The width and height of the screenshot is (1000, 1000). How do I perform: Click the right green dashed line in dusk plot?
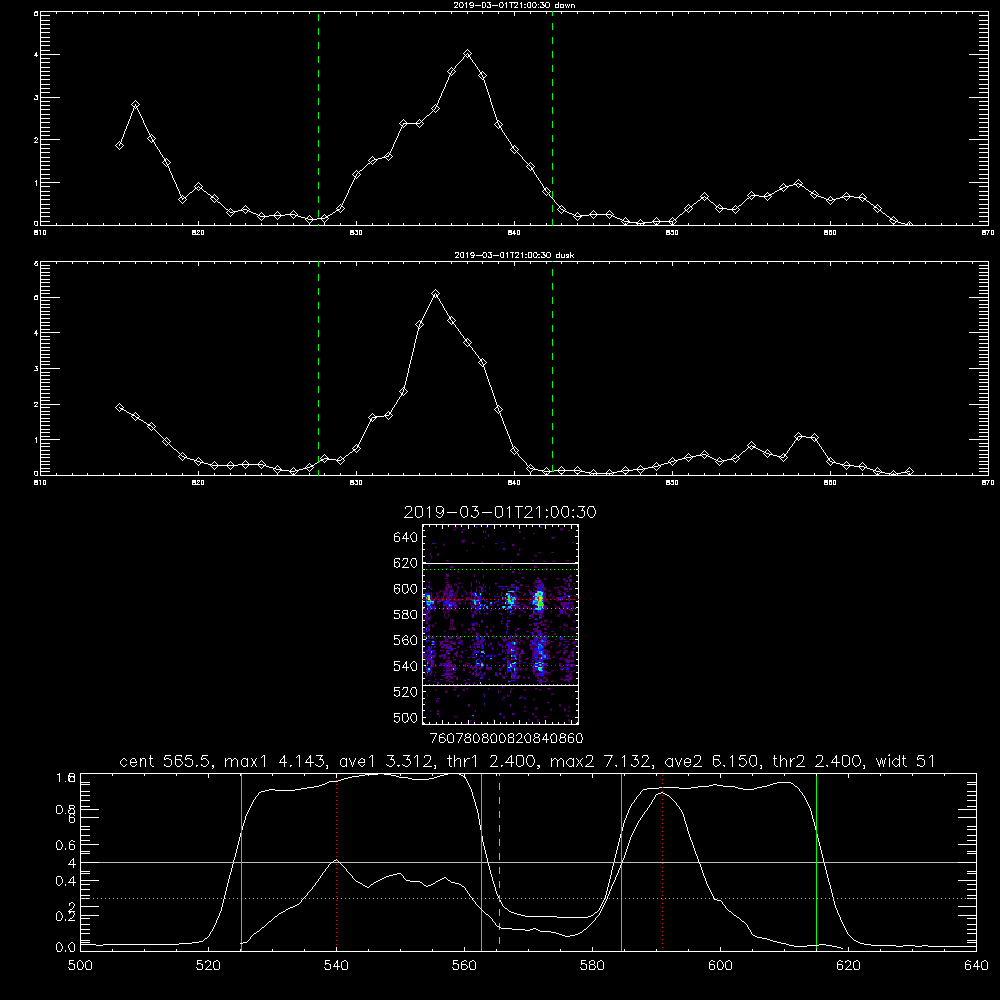pyautogui.click(x=552, y=369)
